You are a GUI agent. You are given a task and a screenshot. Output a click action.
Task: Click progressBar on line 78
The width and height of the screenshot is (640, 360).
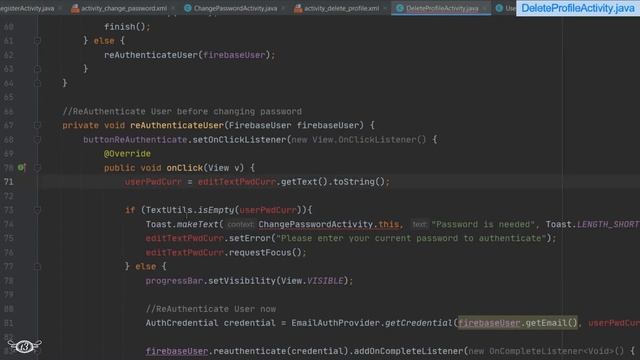point(174,281)
